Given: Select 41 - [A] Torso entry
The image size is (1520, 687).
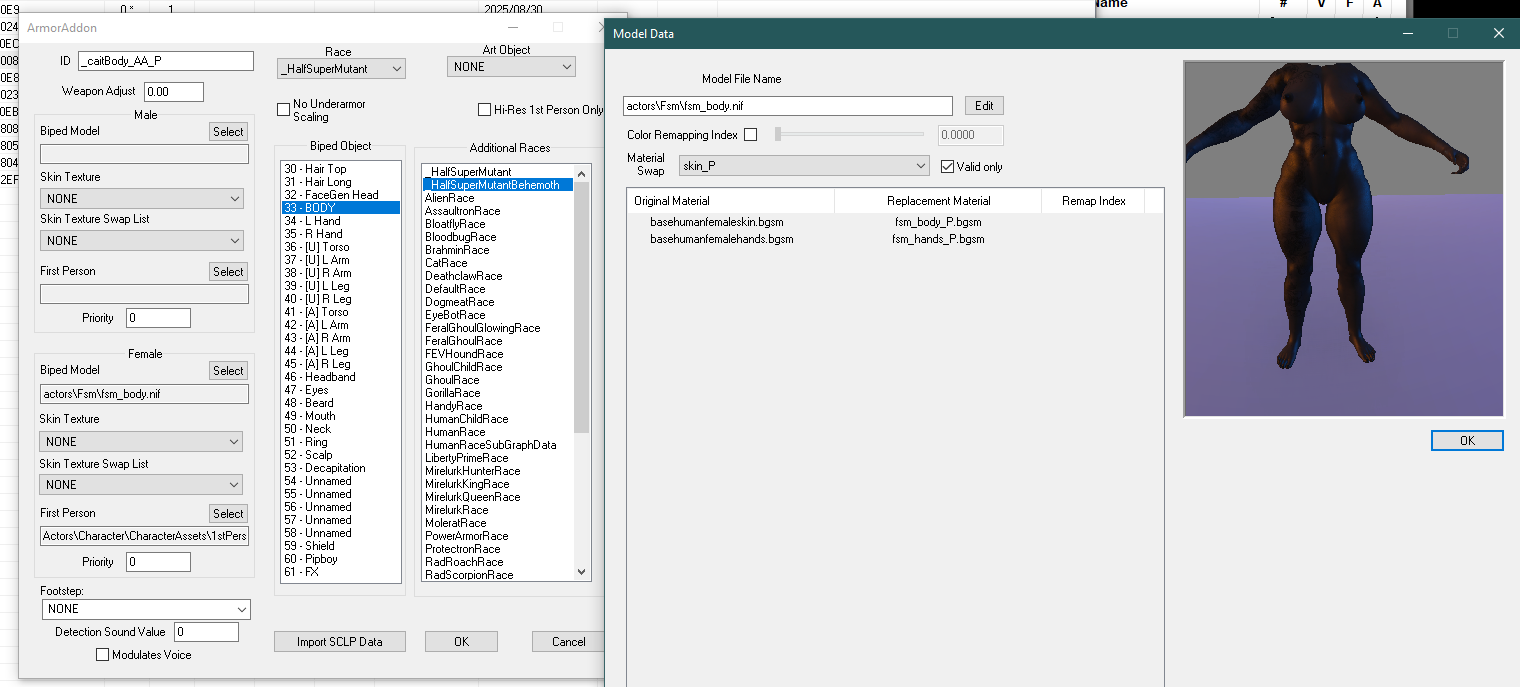Looking at the screenshot, I should click(x=341, y=312).
